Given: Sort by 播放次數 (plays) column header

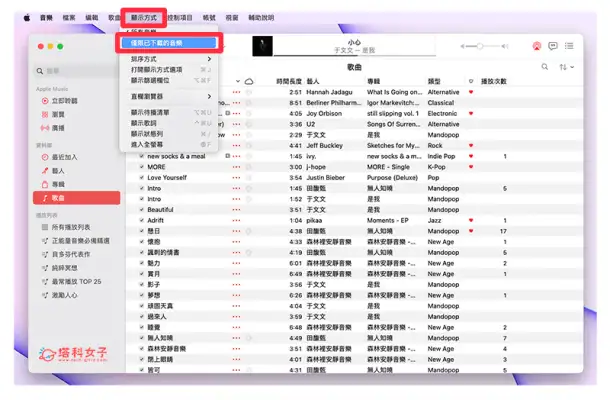Looking at the screenshot, I should coord(494,81).
